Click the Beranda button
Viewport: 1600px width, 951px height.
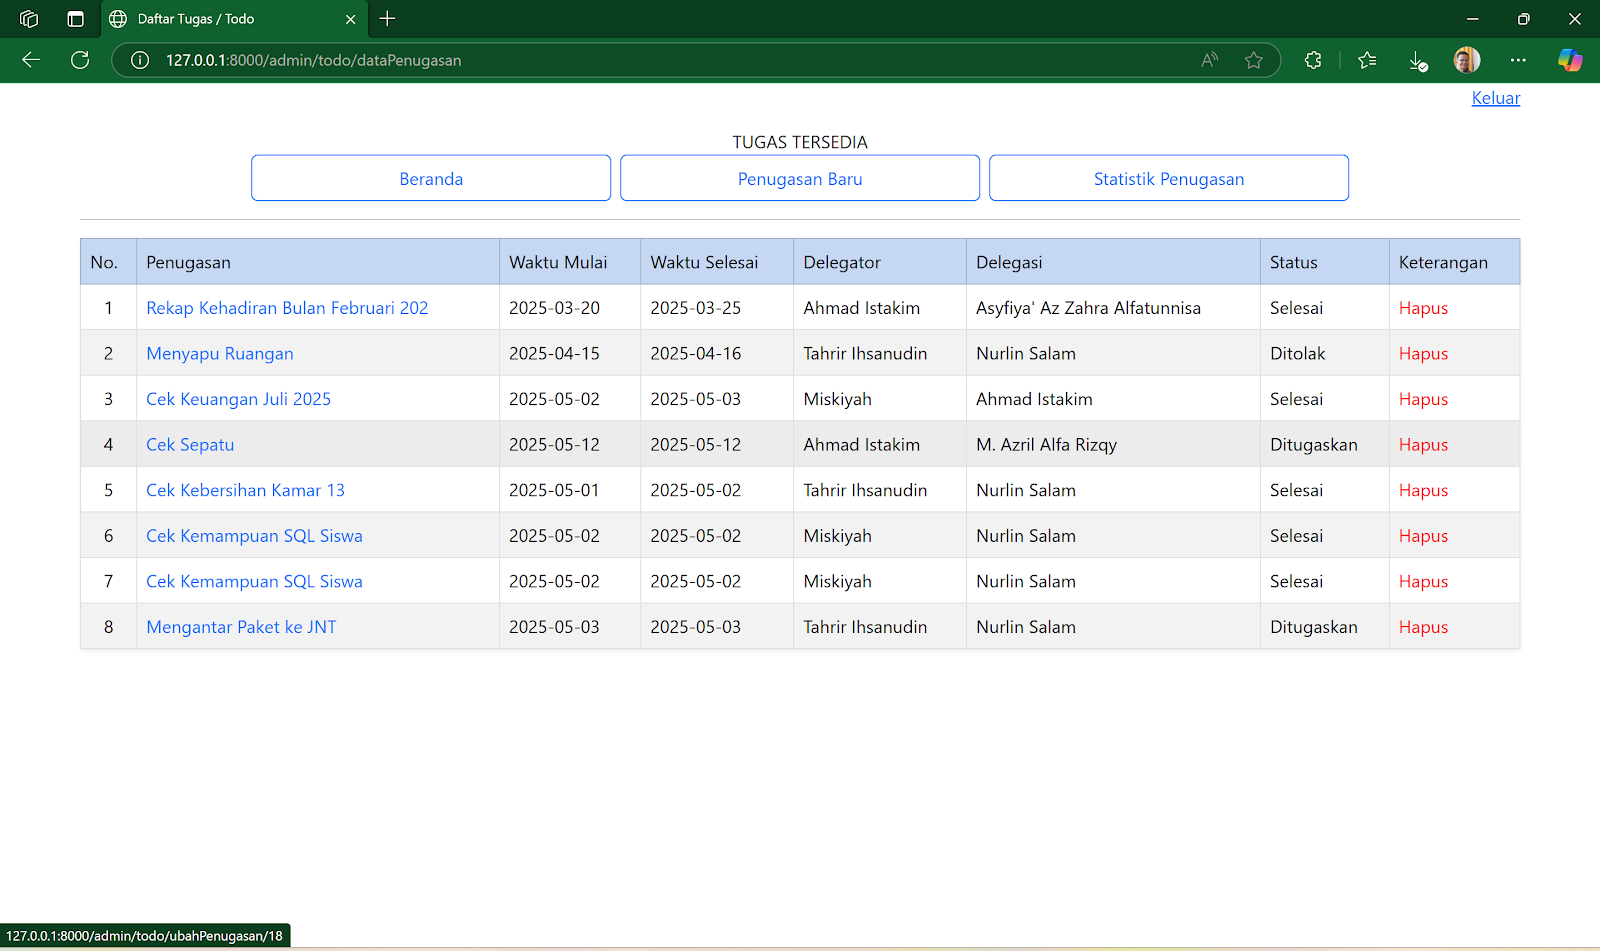click(x=431, y=178)
